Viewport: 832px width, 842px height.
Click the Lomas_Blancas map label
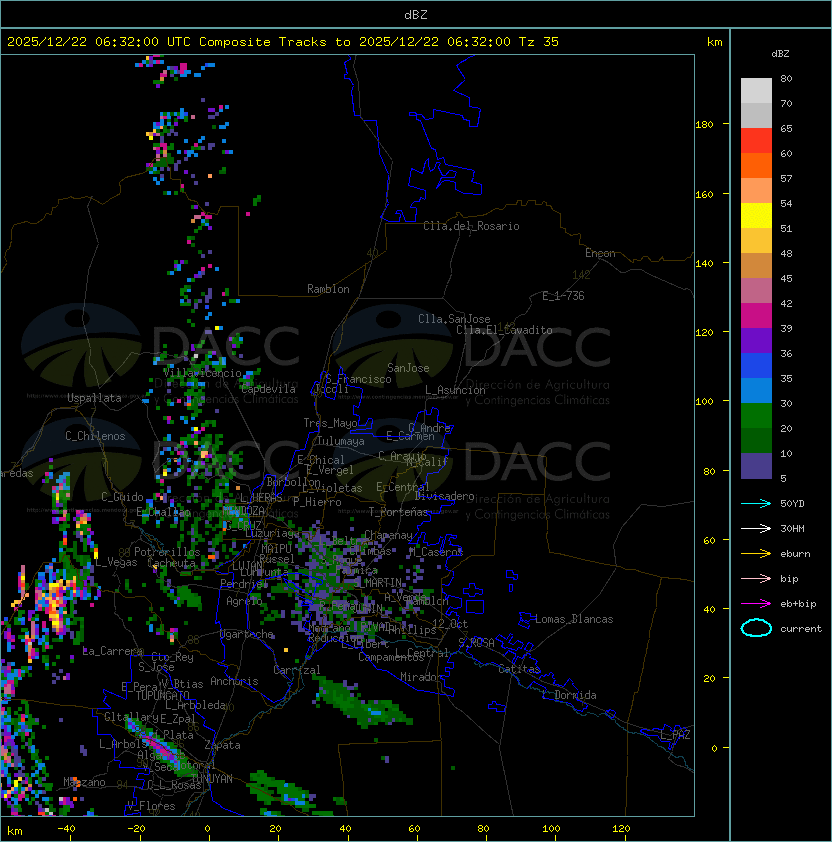point(574,619)
